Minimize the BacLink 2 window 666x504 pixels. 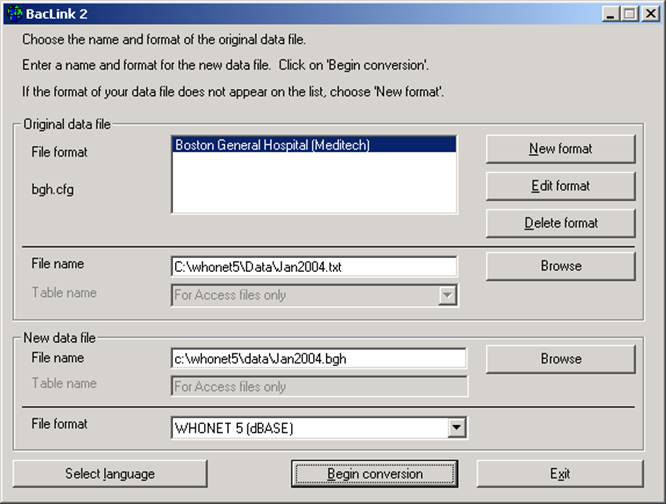[610, 14]
